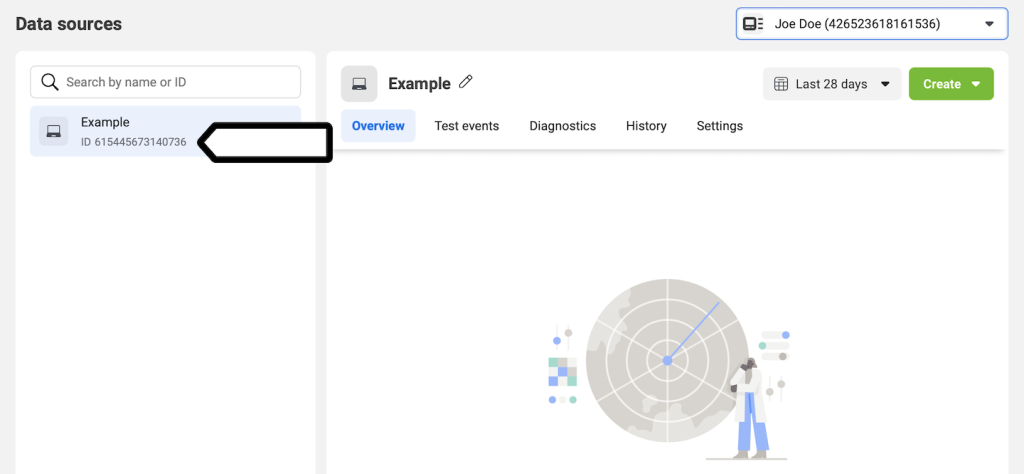This screenshot has width=1024, height=474.
Task: Click the Data sources page heading
Action: [69, 24]
